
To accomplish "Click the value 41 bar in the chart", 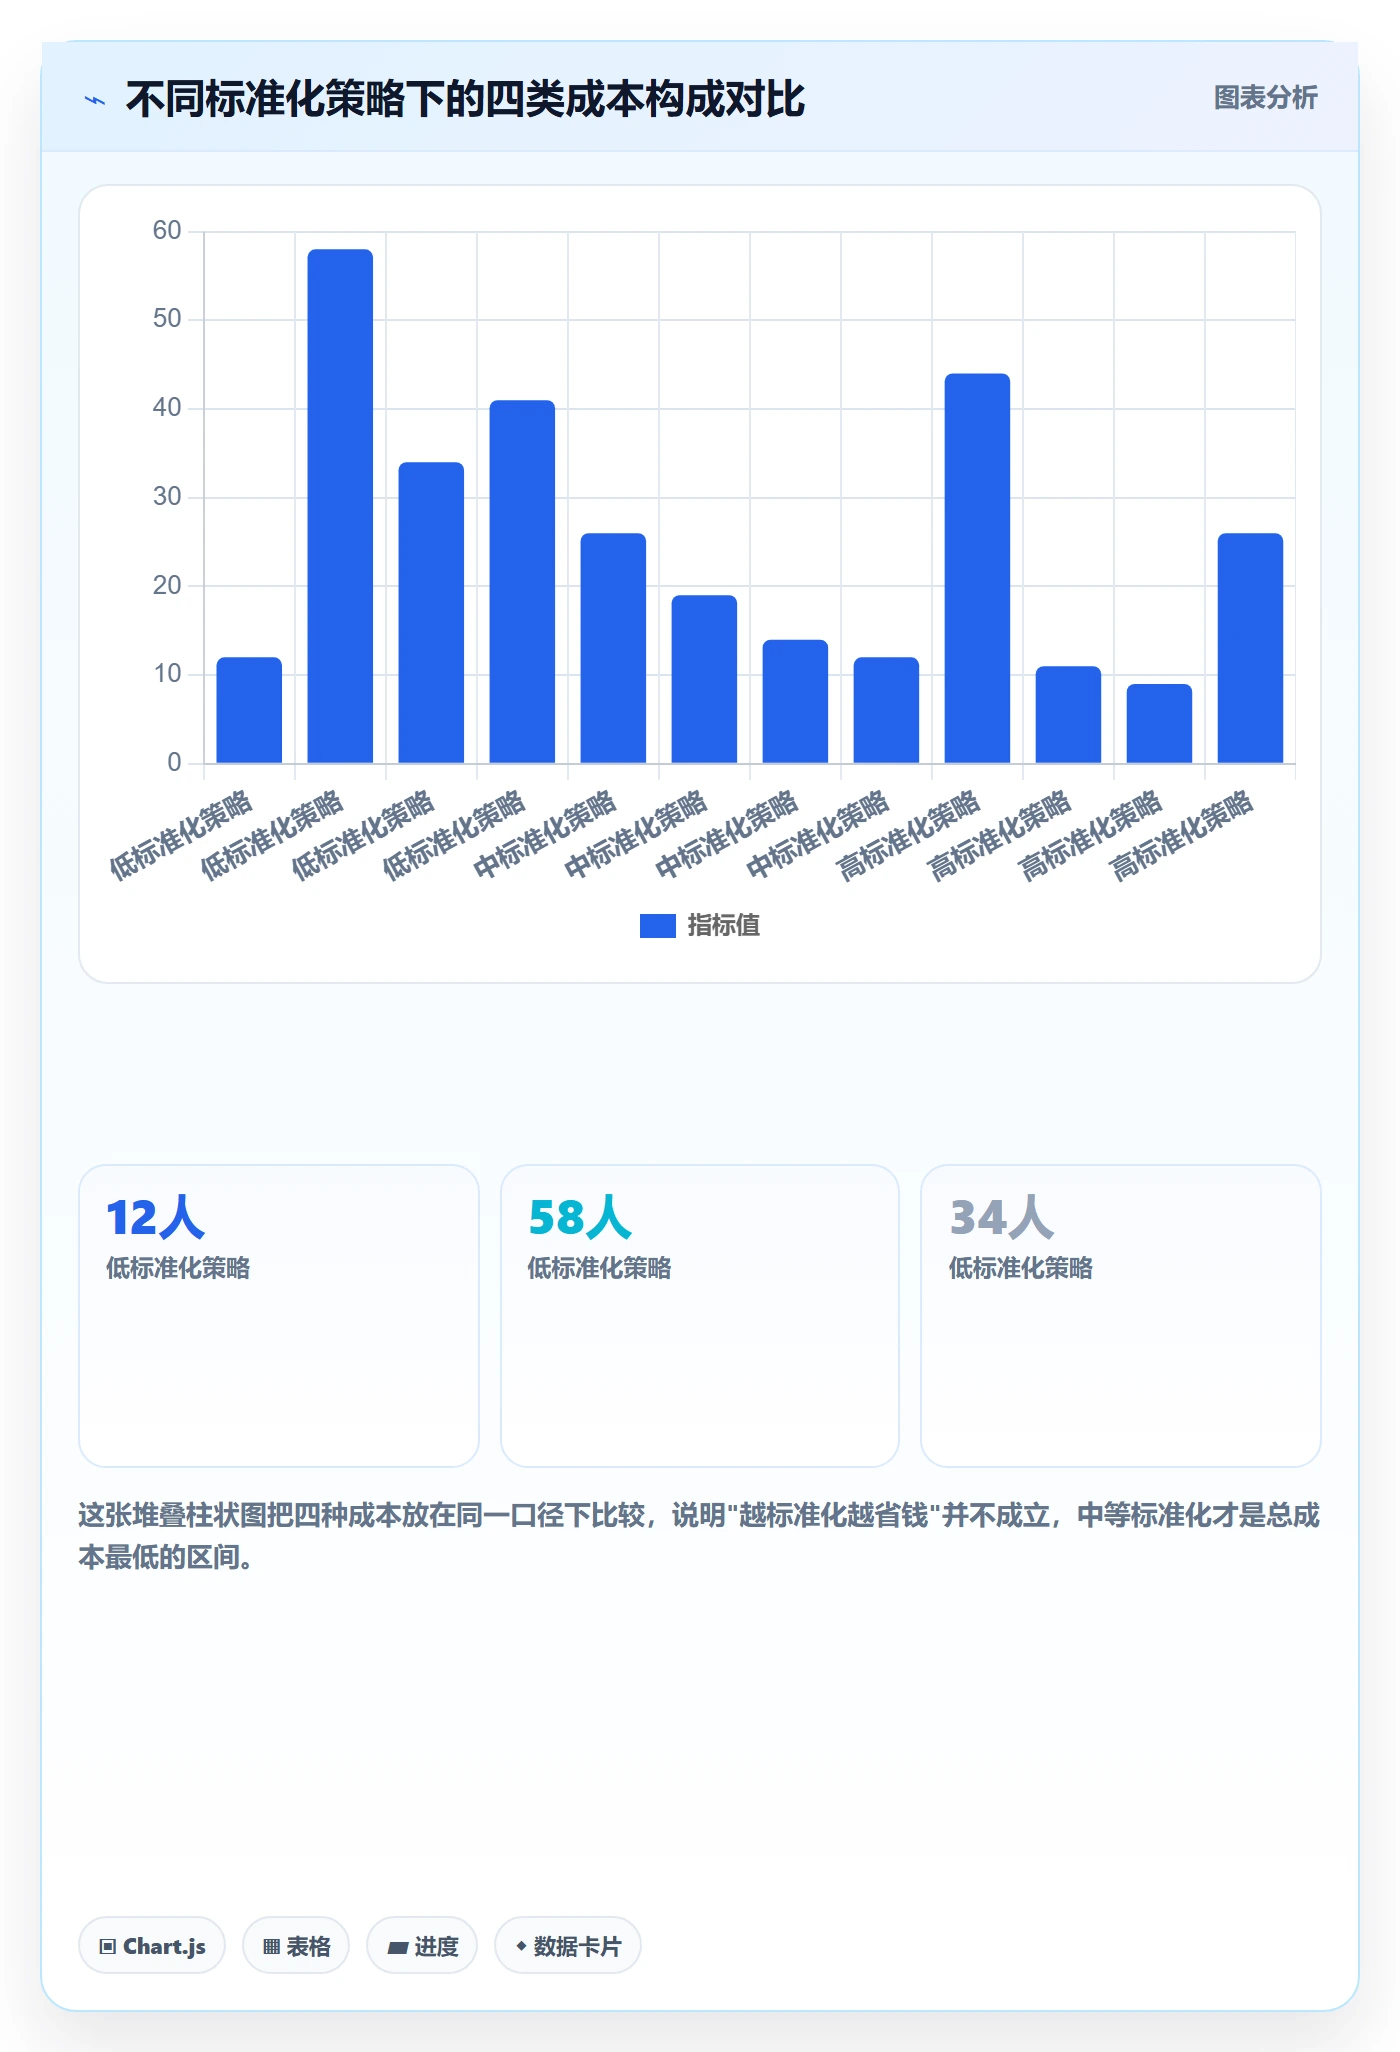I will pos(522,581).
